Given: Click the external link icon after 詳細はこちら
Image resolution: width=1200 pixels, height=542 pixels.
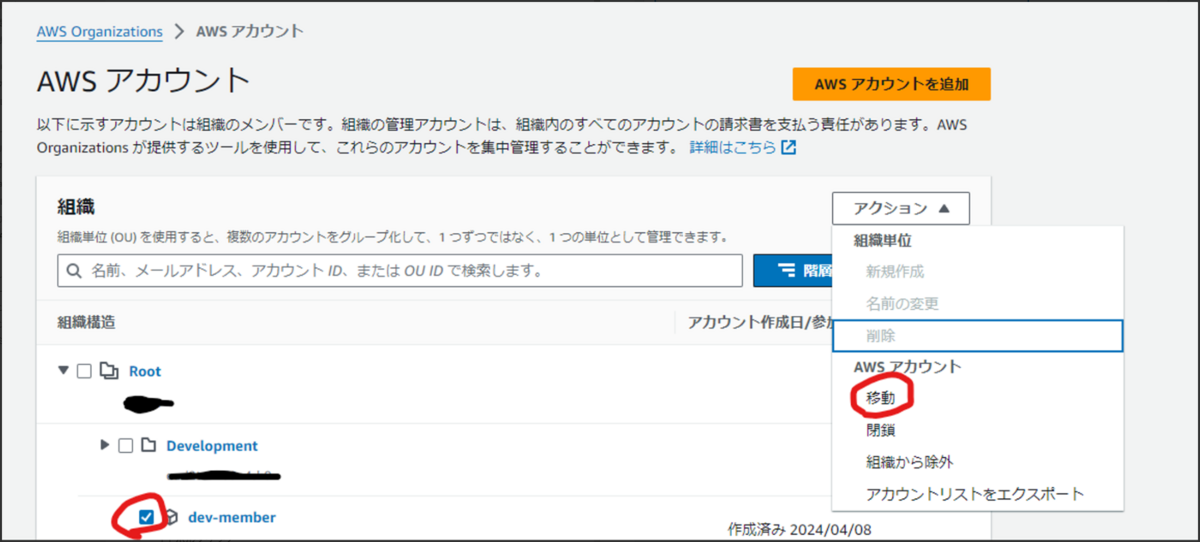Looking at the screenshot, I should point(788,148).
